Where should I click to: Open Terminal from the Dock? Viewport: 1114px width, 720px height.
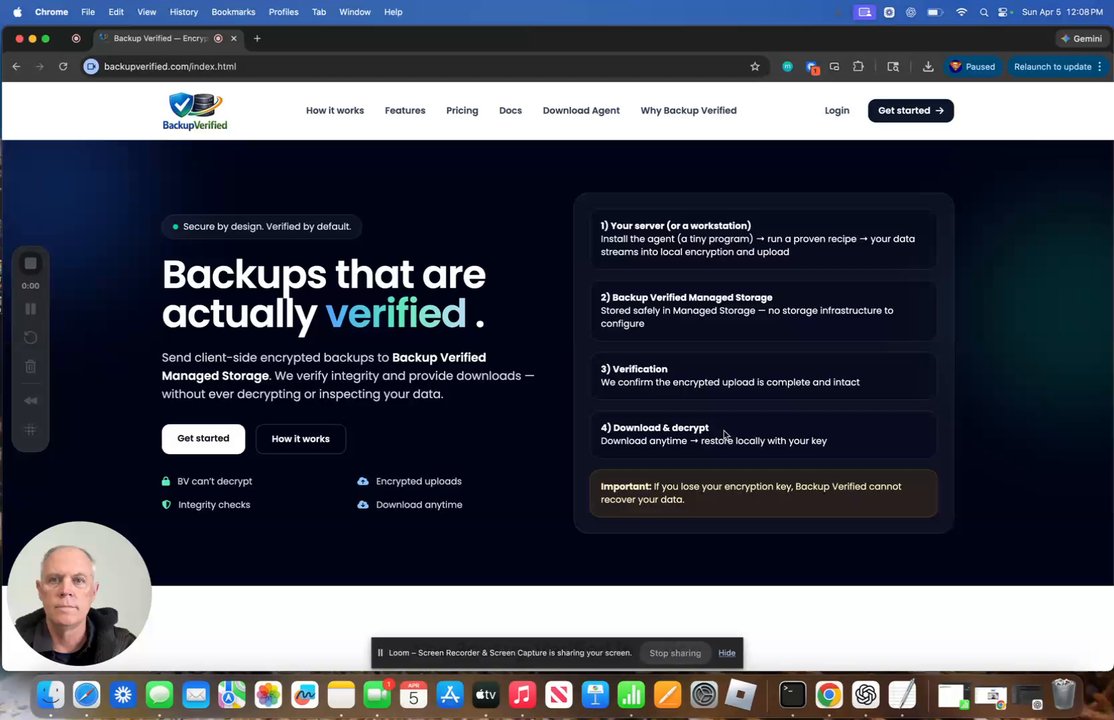coord(792,695)
